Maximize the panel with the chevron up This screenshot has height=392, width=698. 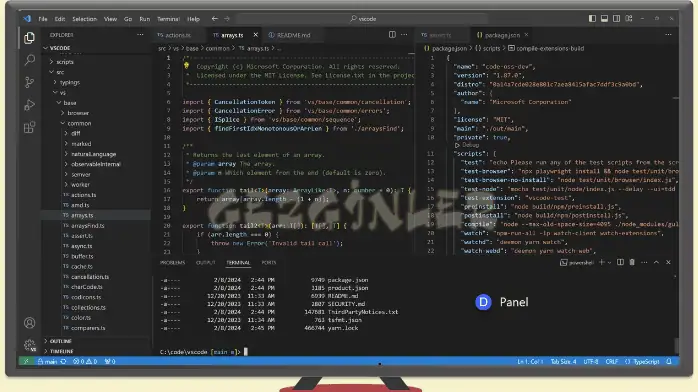click(x=656, y=263)
